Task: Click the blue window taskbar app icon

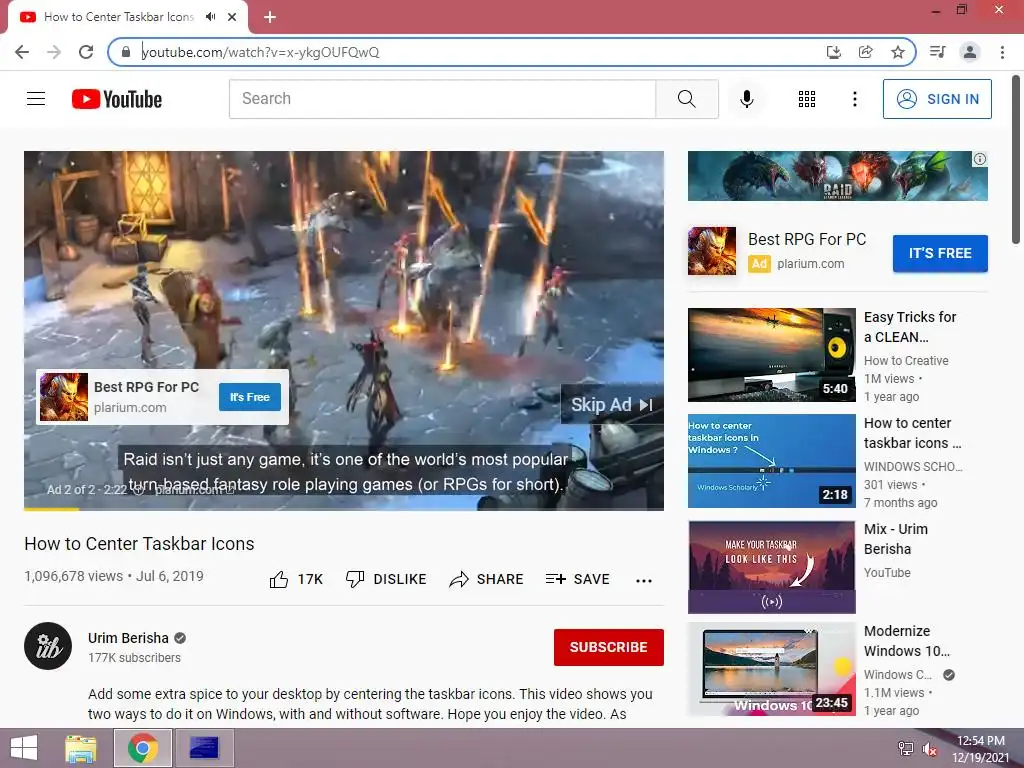Action: point(204,748)
